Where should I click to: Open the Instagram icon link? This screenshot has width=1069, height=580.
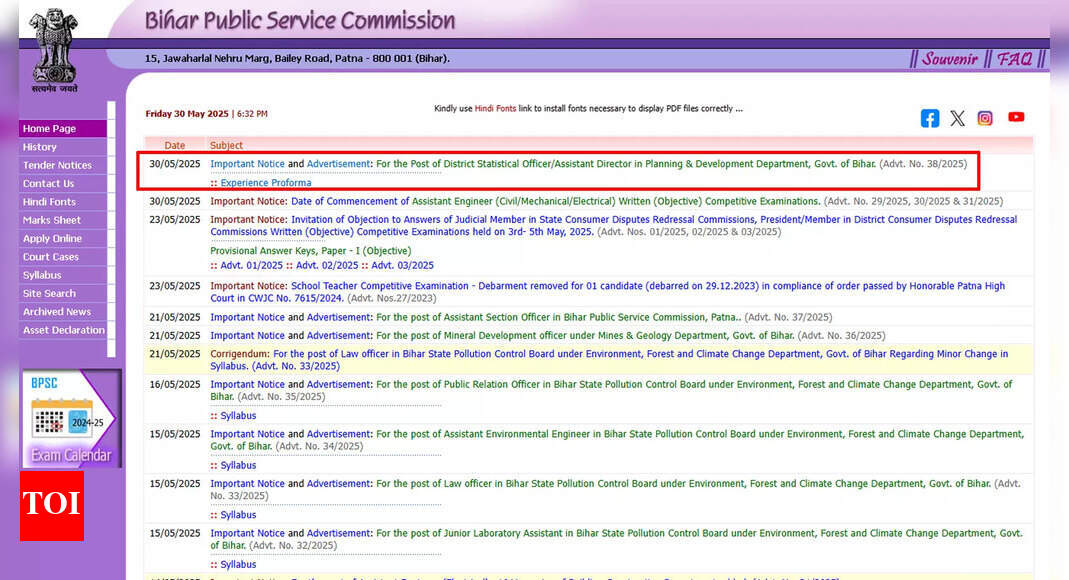985,118
